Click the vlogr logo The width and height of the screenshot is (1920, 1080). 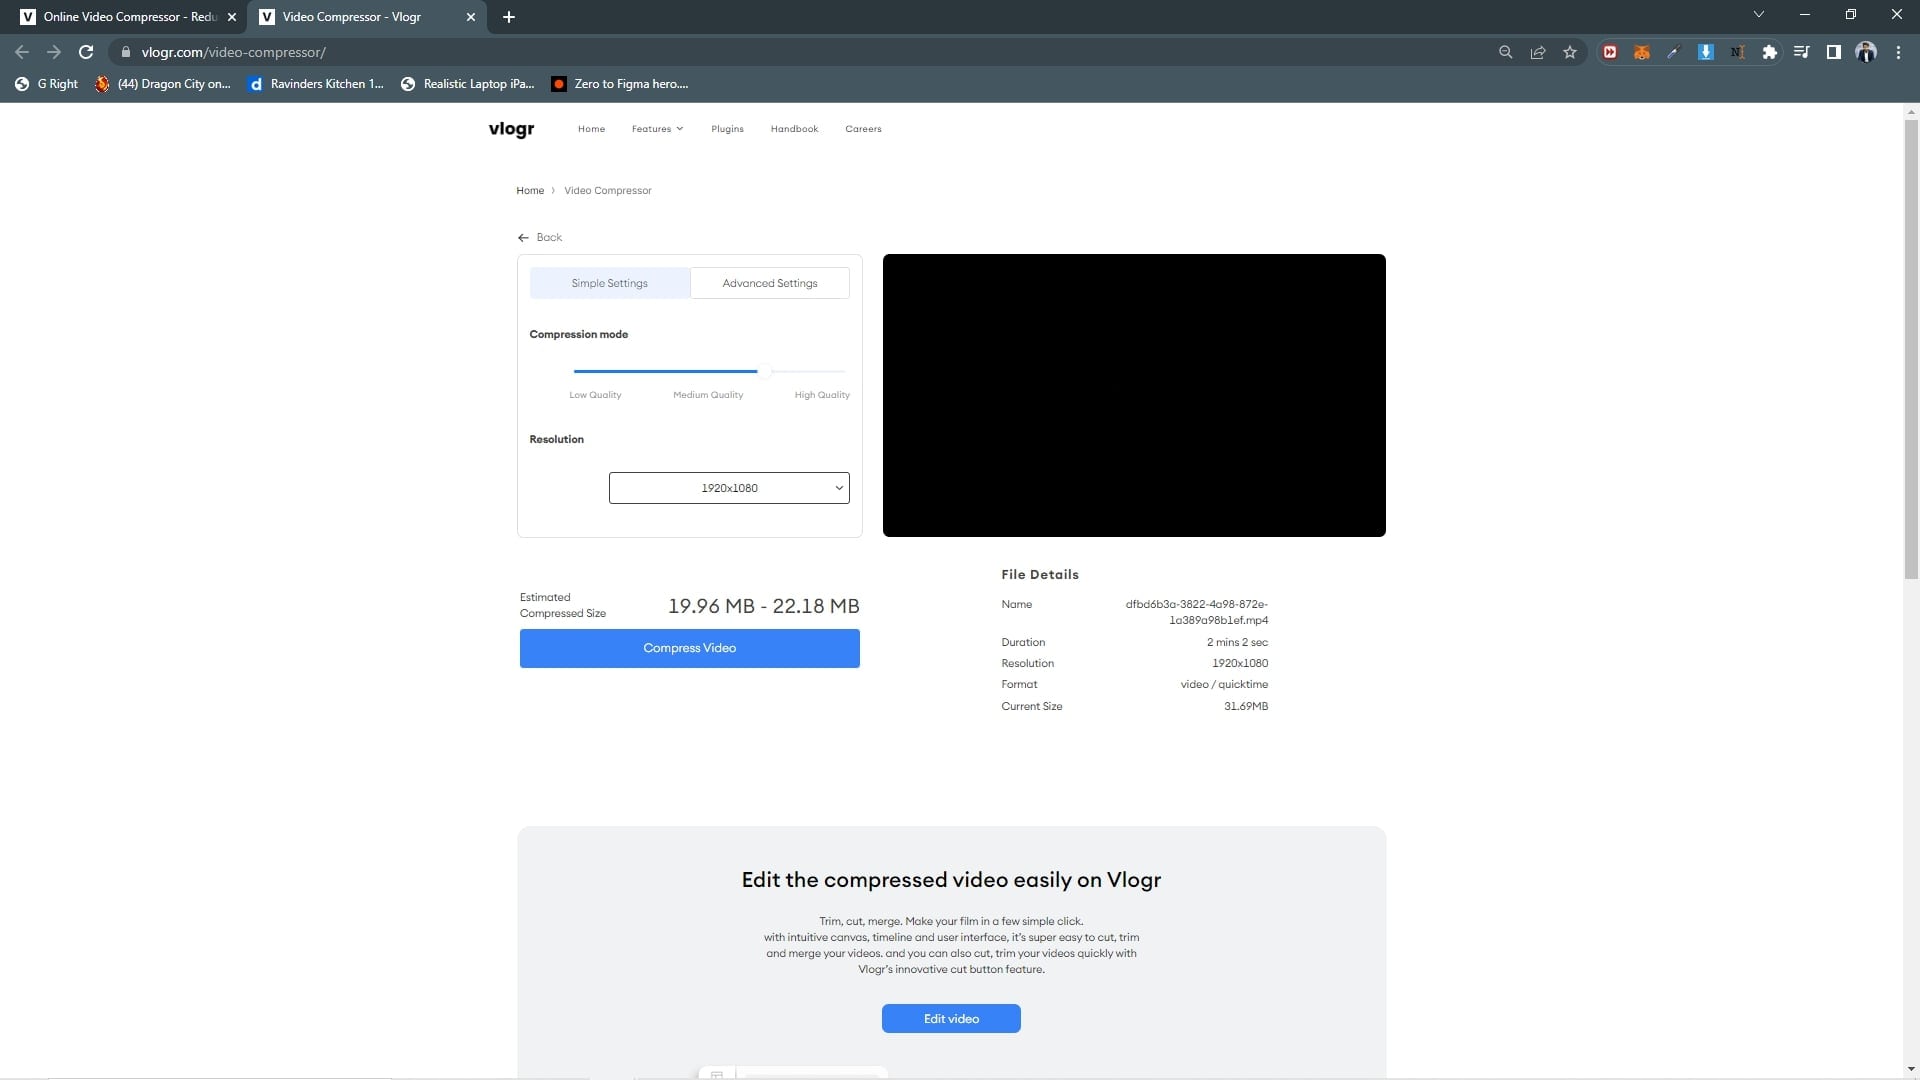[511, 129]
